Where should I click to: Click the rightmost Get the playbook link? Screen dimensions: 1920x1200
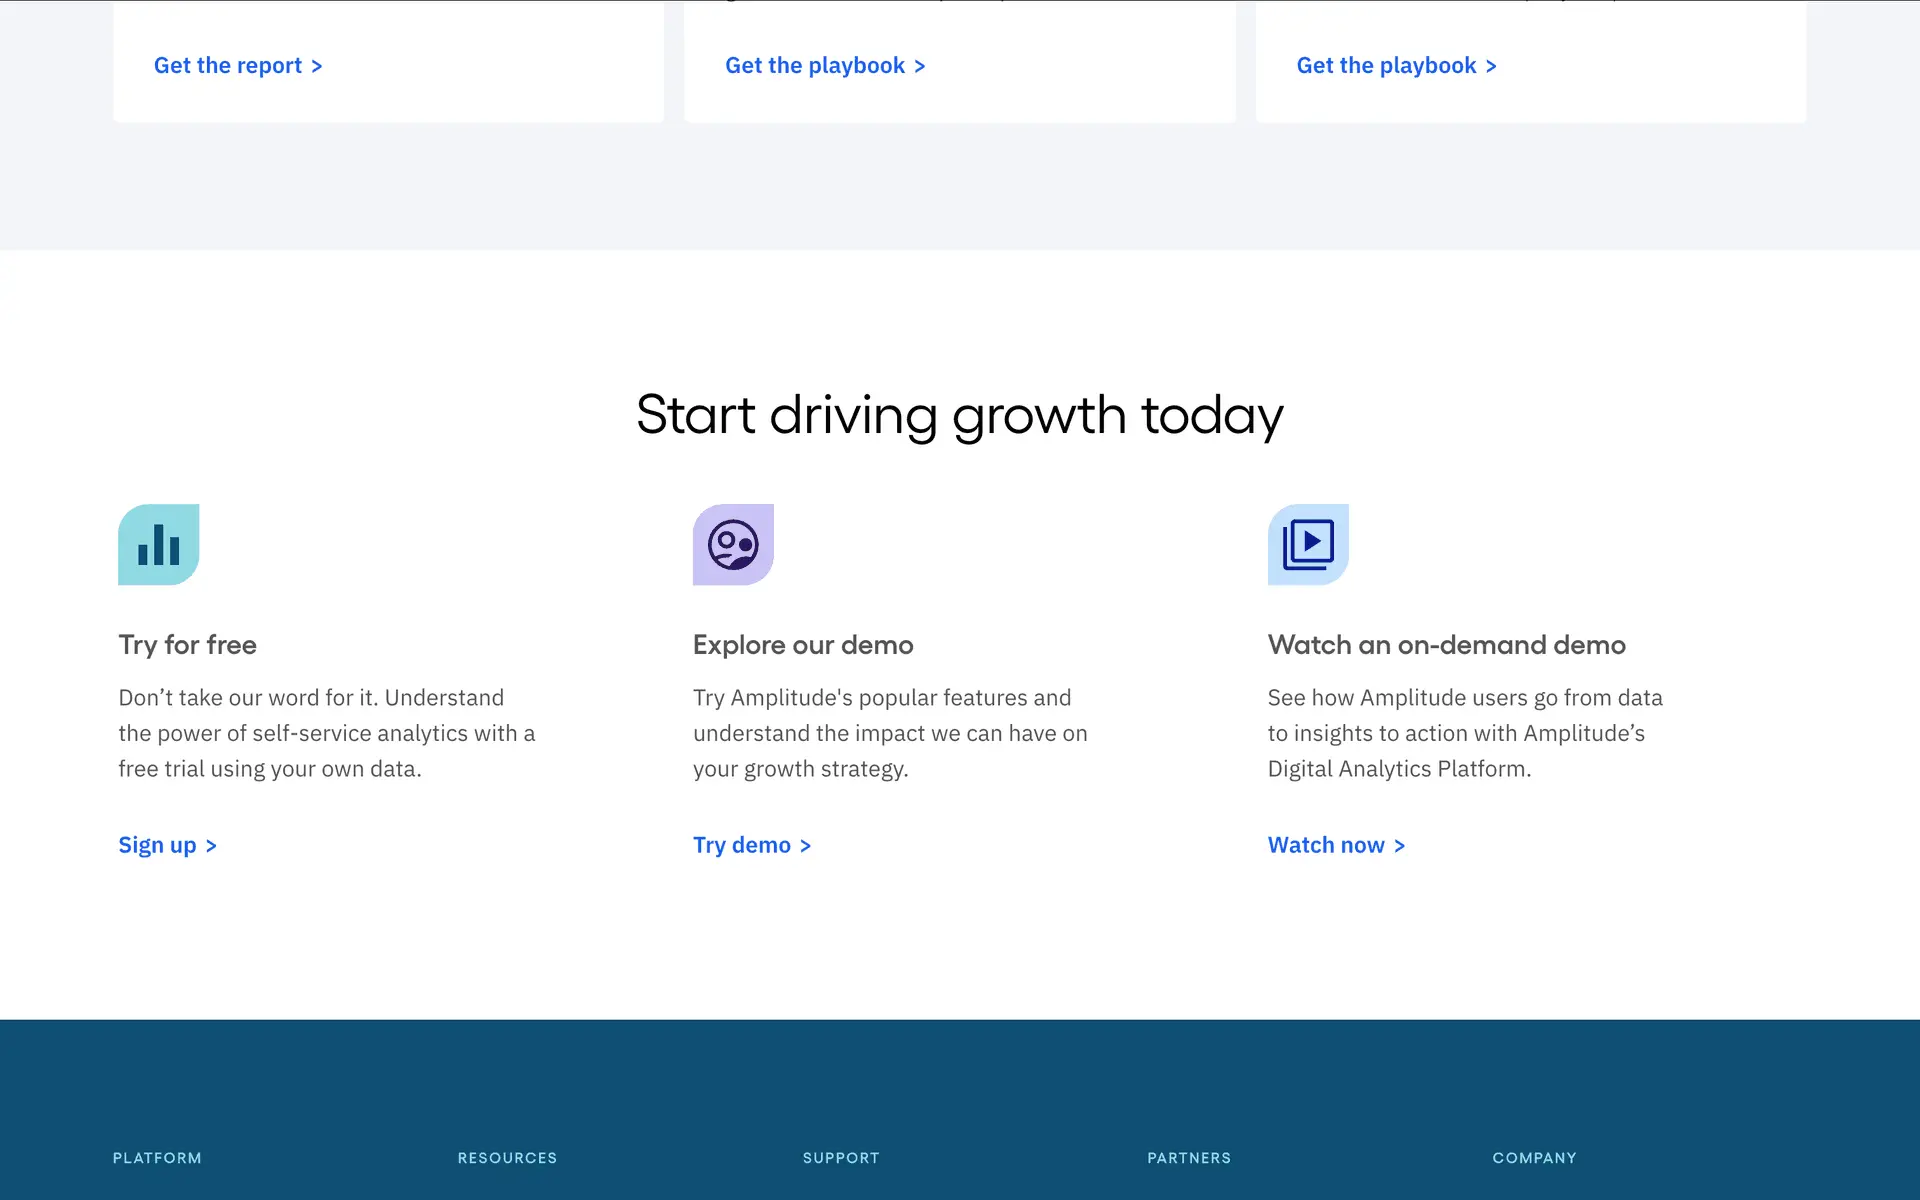coord(1396,66)
